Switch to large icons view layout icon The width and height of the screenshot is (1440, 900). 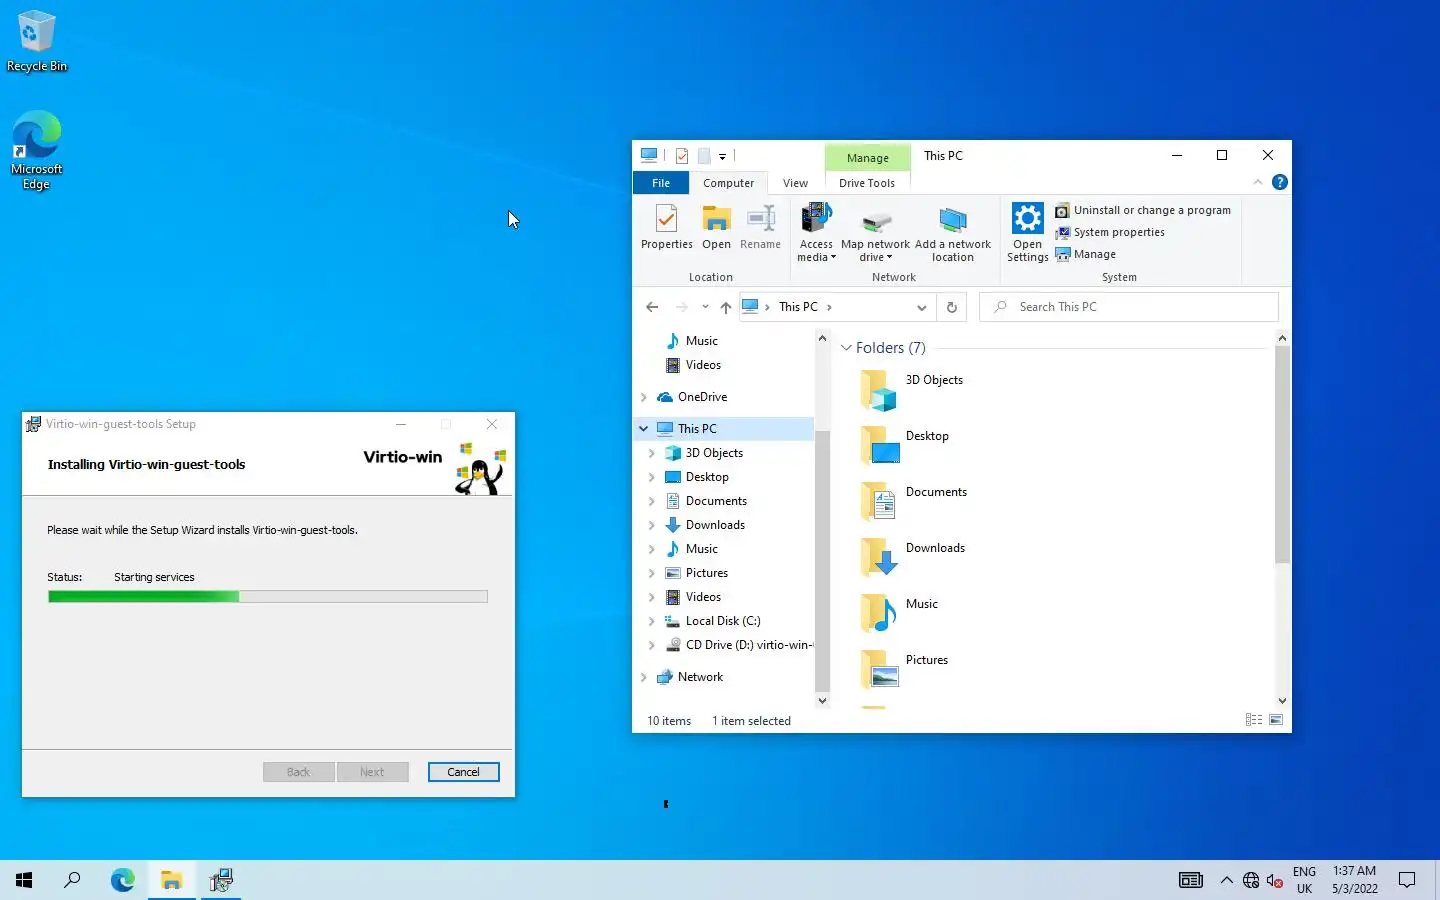click(1276, 720)
